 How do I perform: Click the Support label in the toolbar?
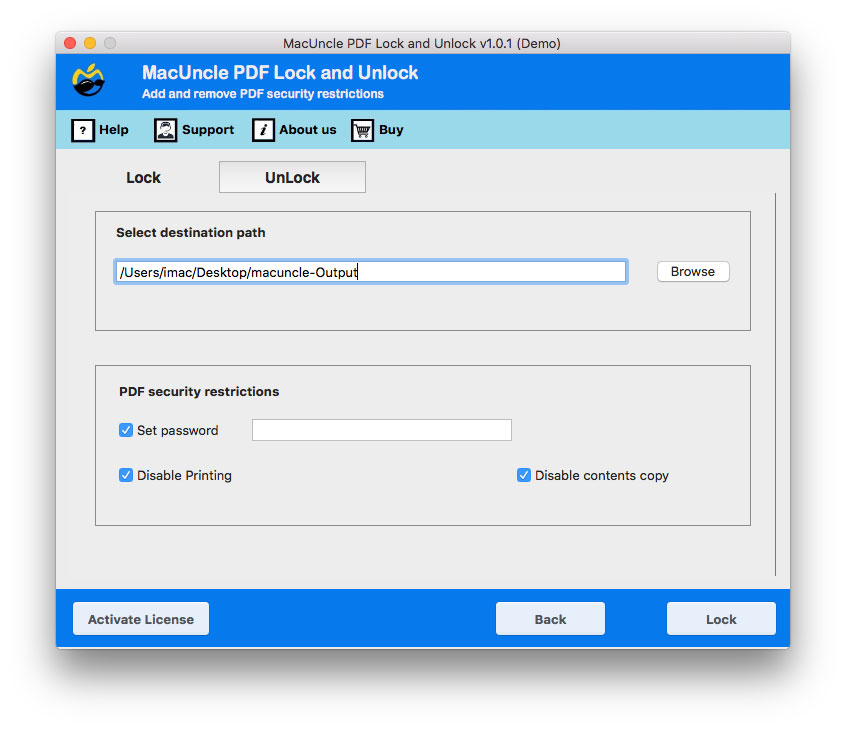pyautogui.click(x=207, y=130)
